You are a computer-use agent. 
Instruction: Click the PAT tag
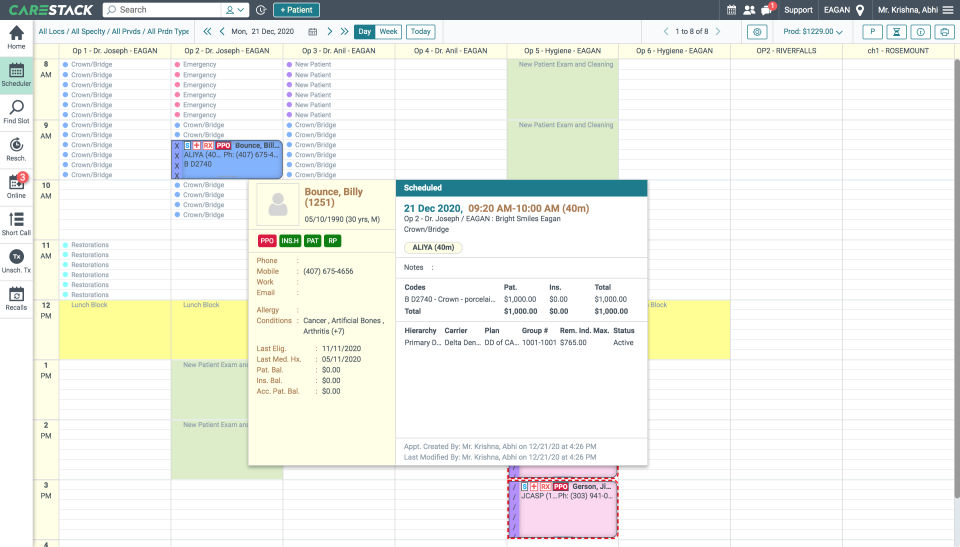click(312, 241)
